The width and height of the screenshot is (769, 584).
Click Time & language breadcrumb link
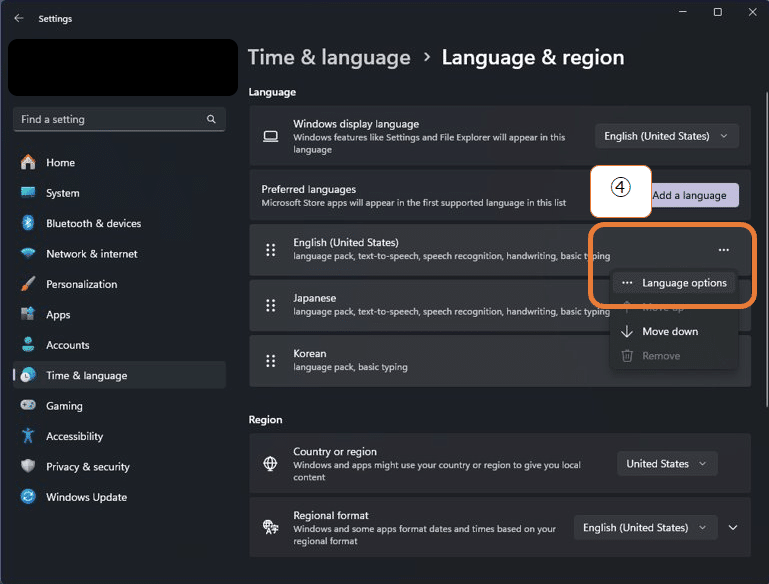[329, 58]
